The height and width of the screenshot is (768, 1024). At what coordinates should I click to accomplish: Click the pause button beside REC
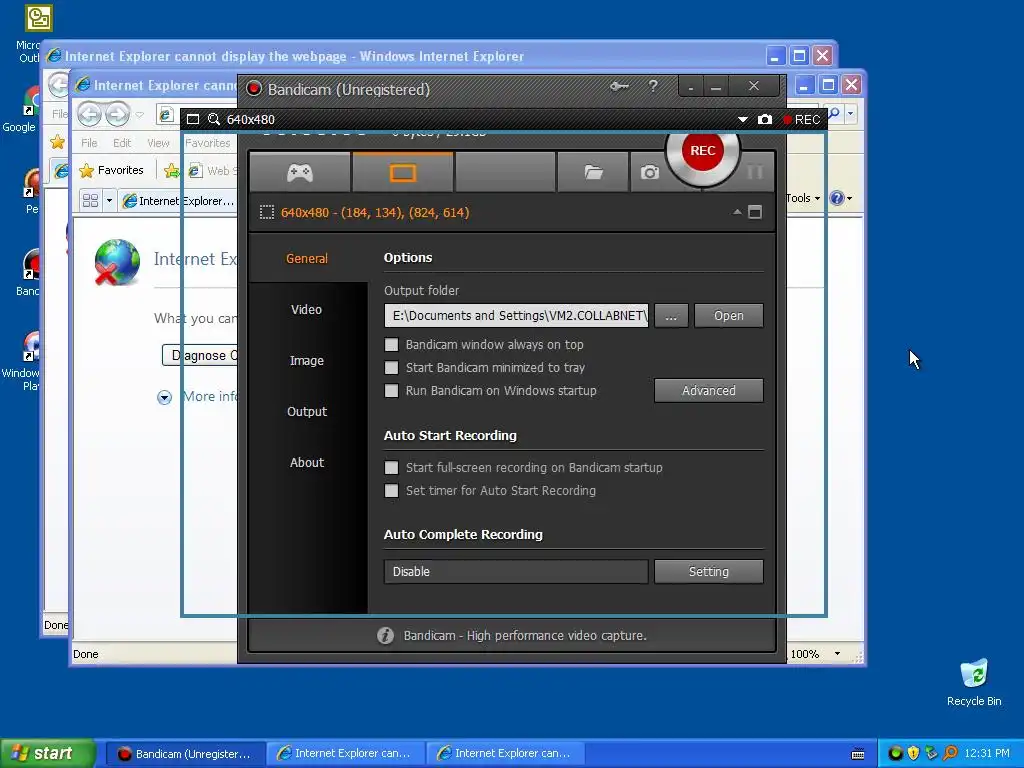pos(755,172)
